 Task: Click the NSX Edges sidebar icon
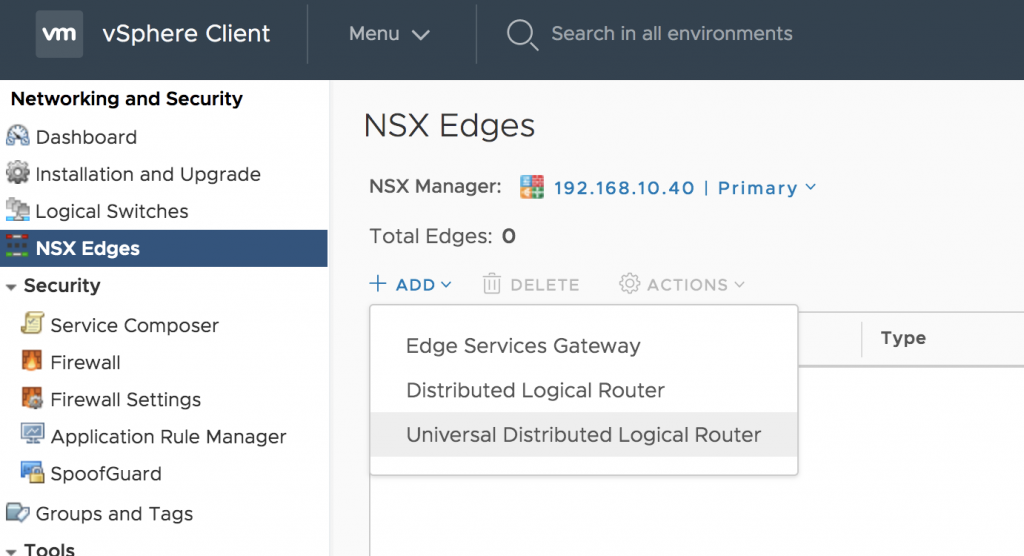[x=17, y=247]
